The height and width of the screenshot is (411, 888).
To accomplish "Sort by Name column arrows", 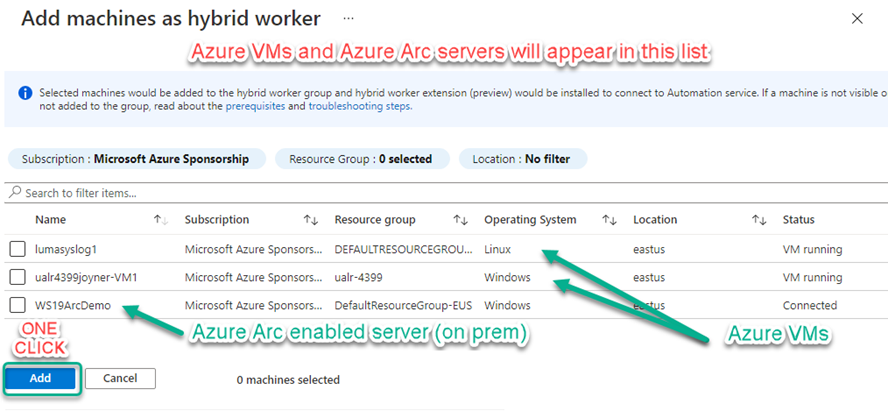I will pos(160,220).
